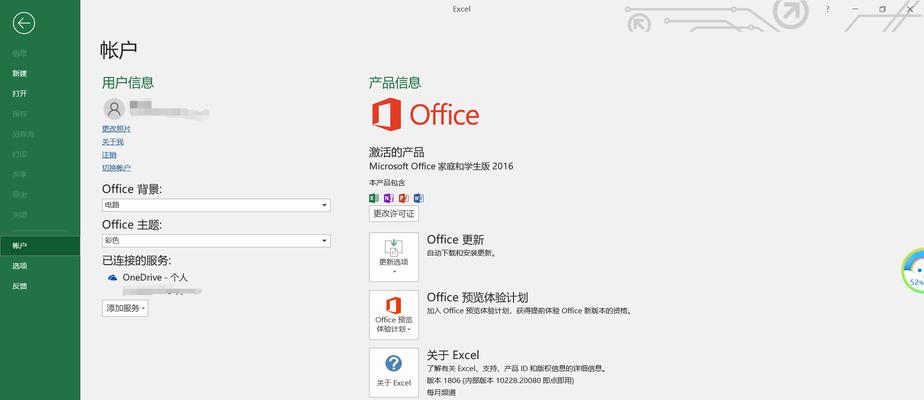Select the dimmed 共享 sidebar item

click(19, 174)
